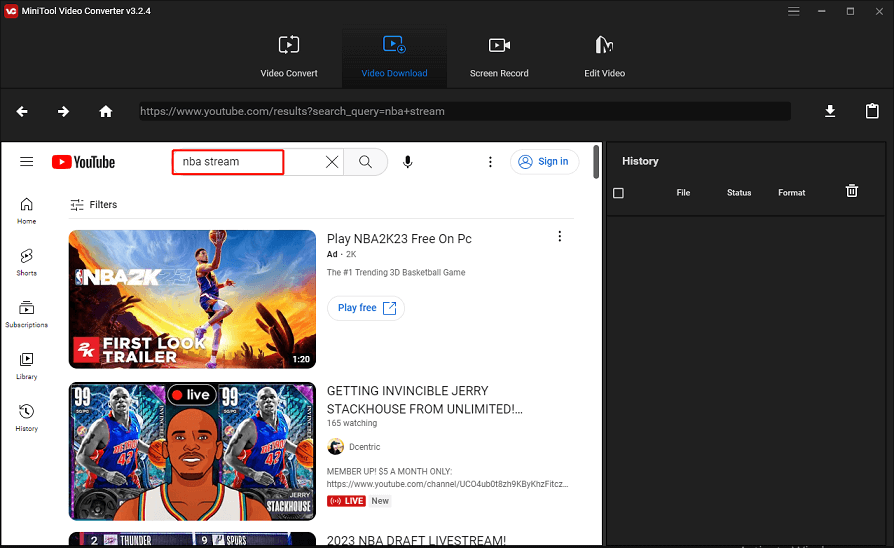Click the clipboard paste icon

click(x=872, y=111)
